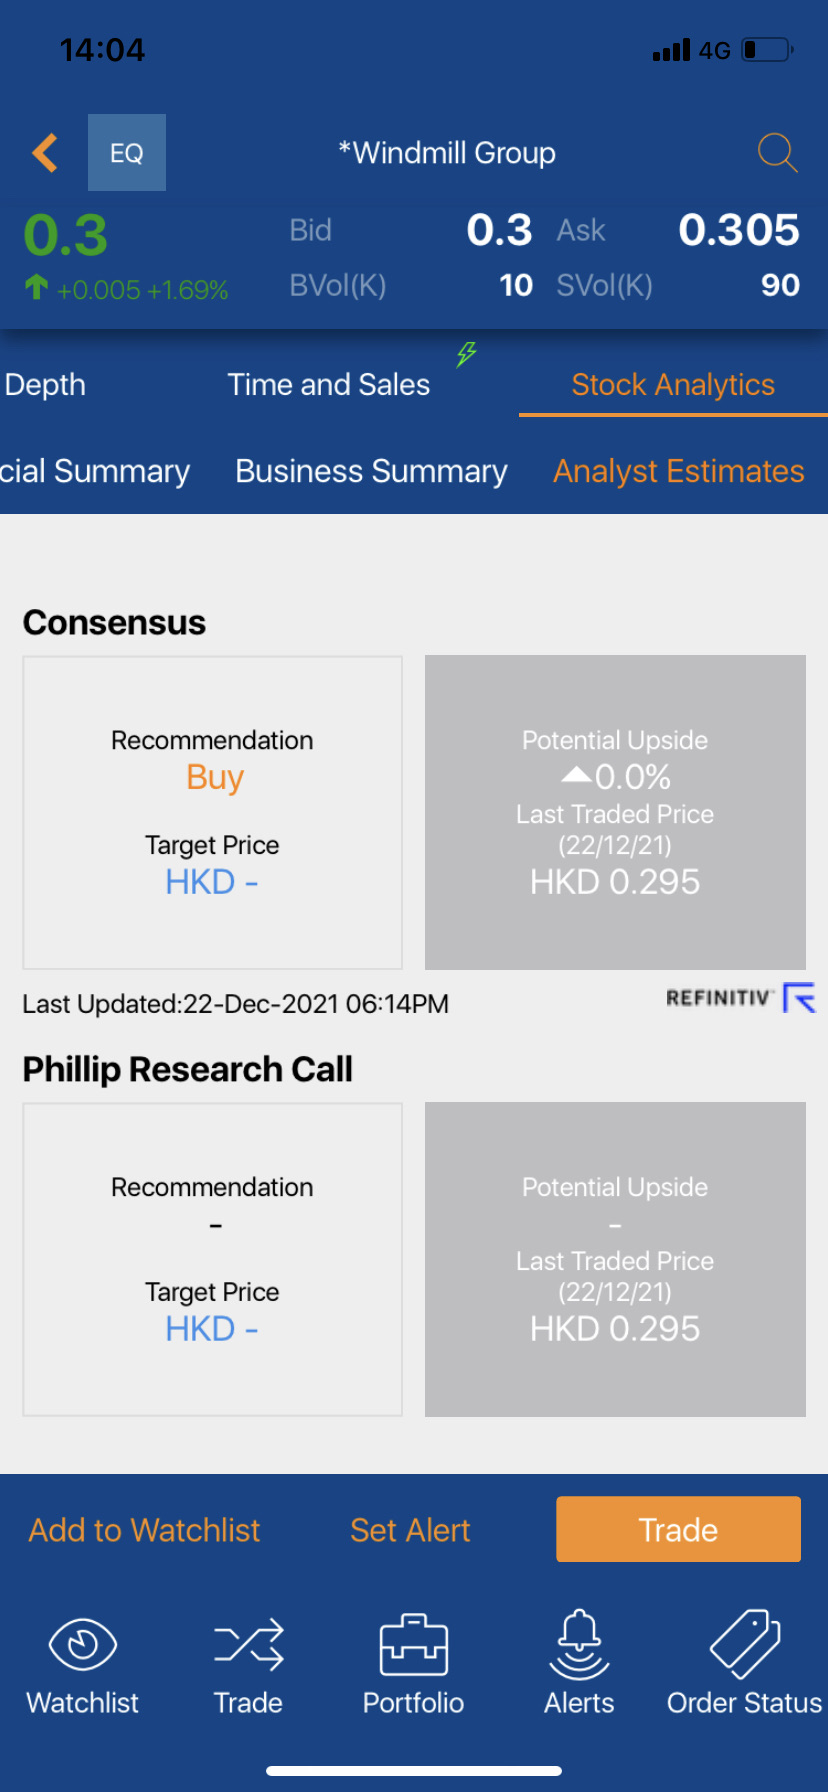Tap the orange back arrow
828x1792 pixels.
(x=45, y=153)
